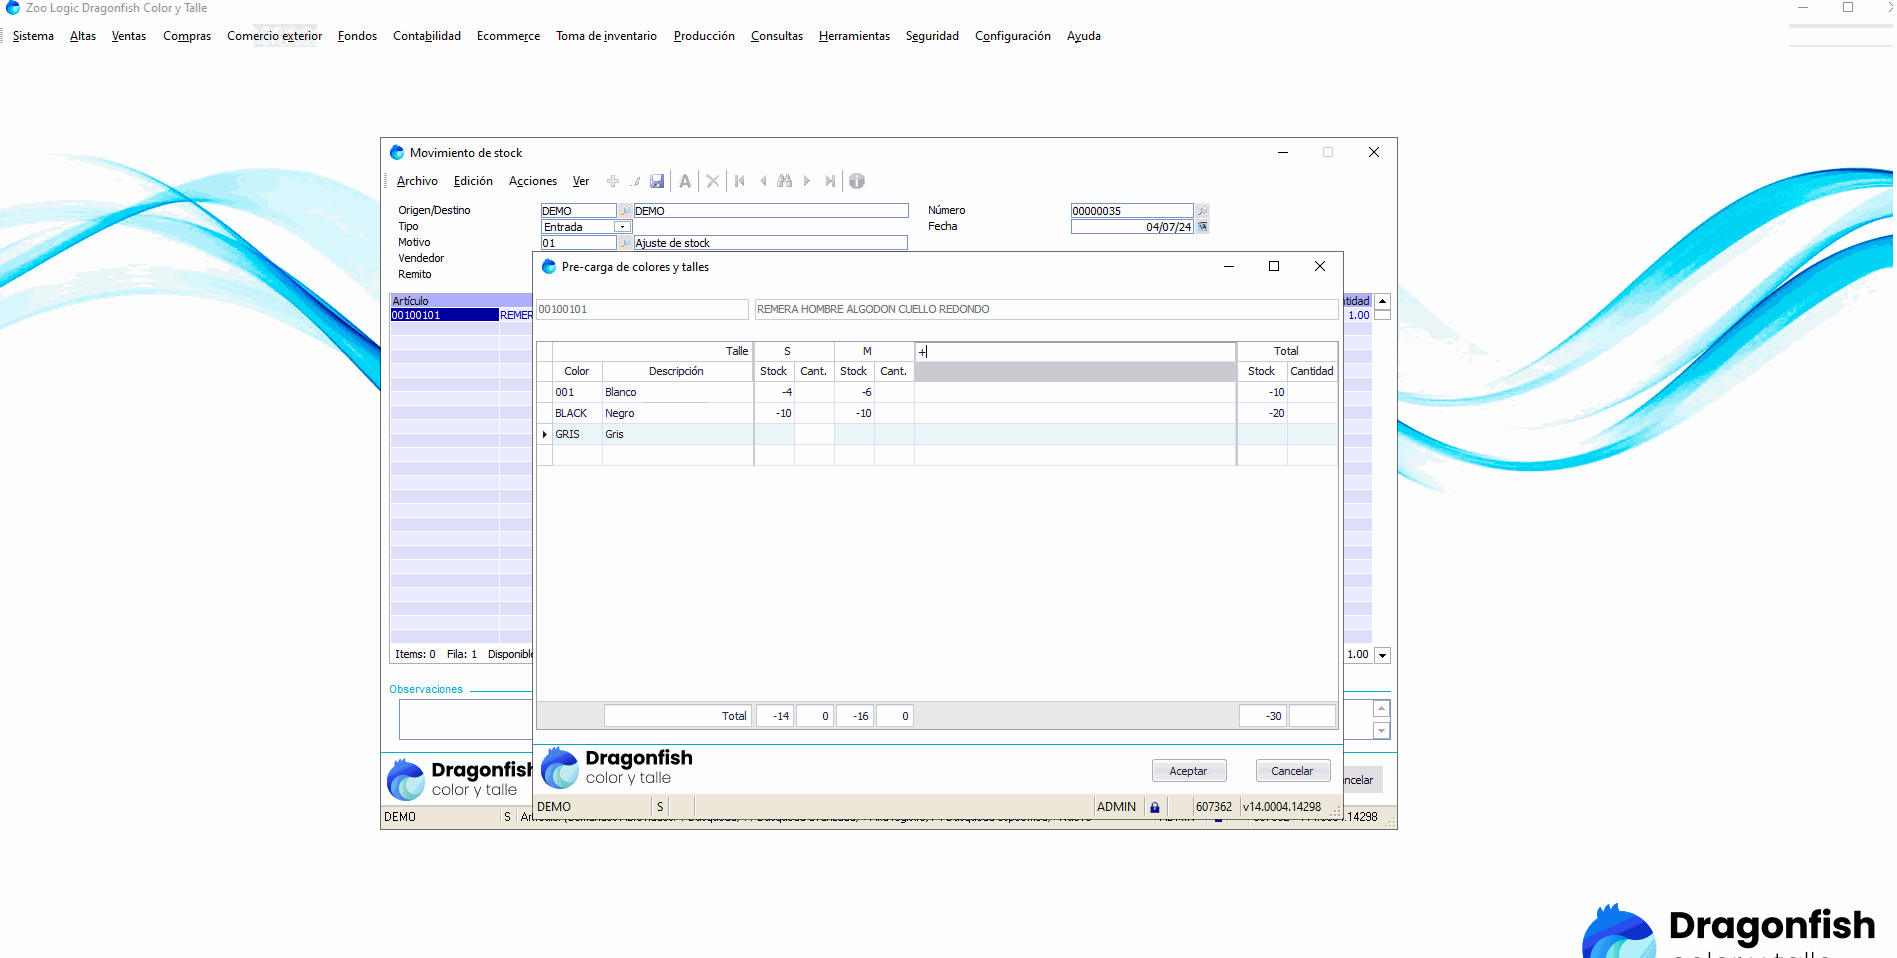Click the Info circle toolbar icon
The height and width of the screenshot is (958, 1897).
click(857, 181)
